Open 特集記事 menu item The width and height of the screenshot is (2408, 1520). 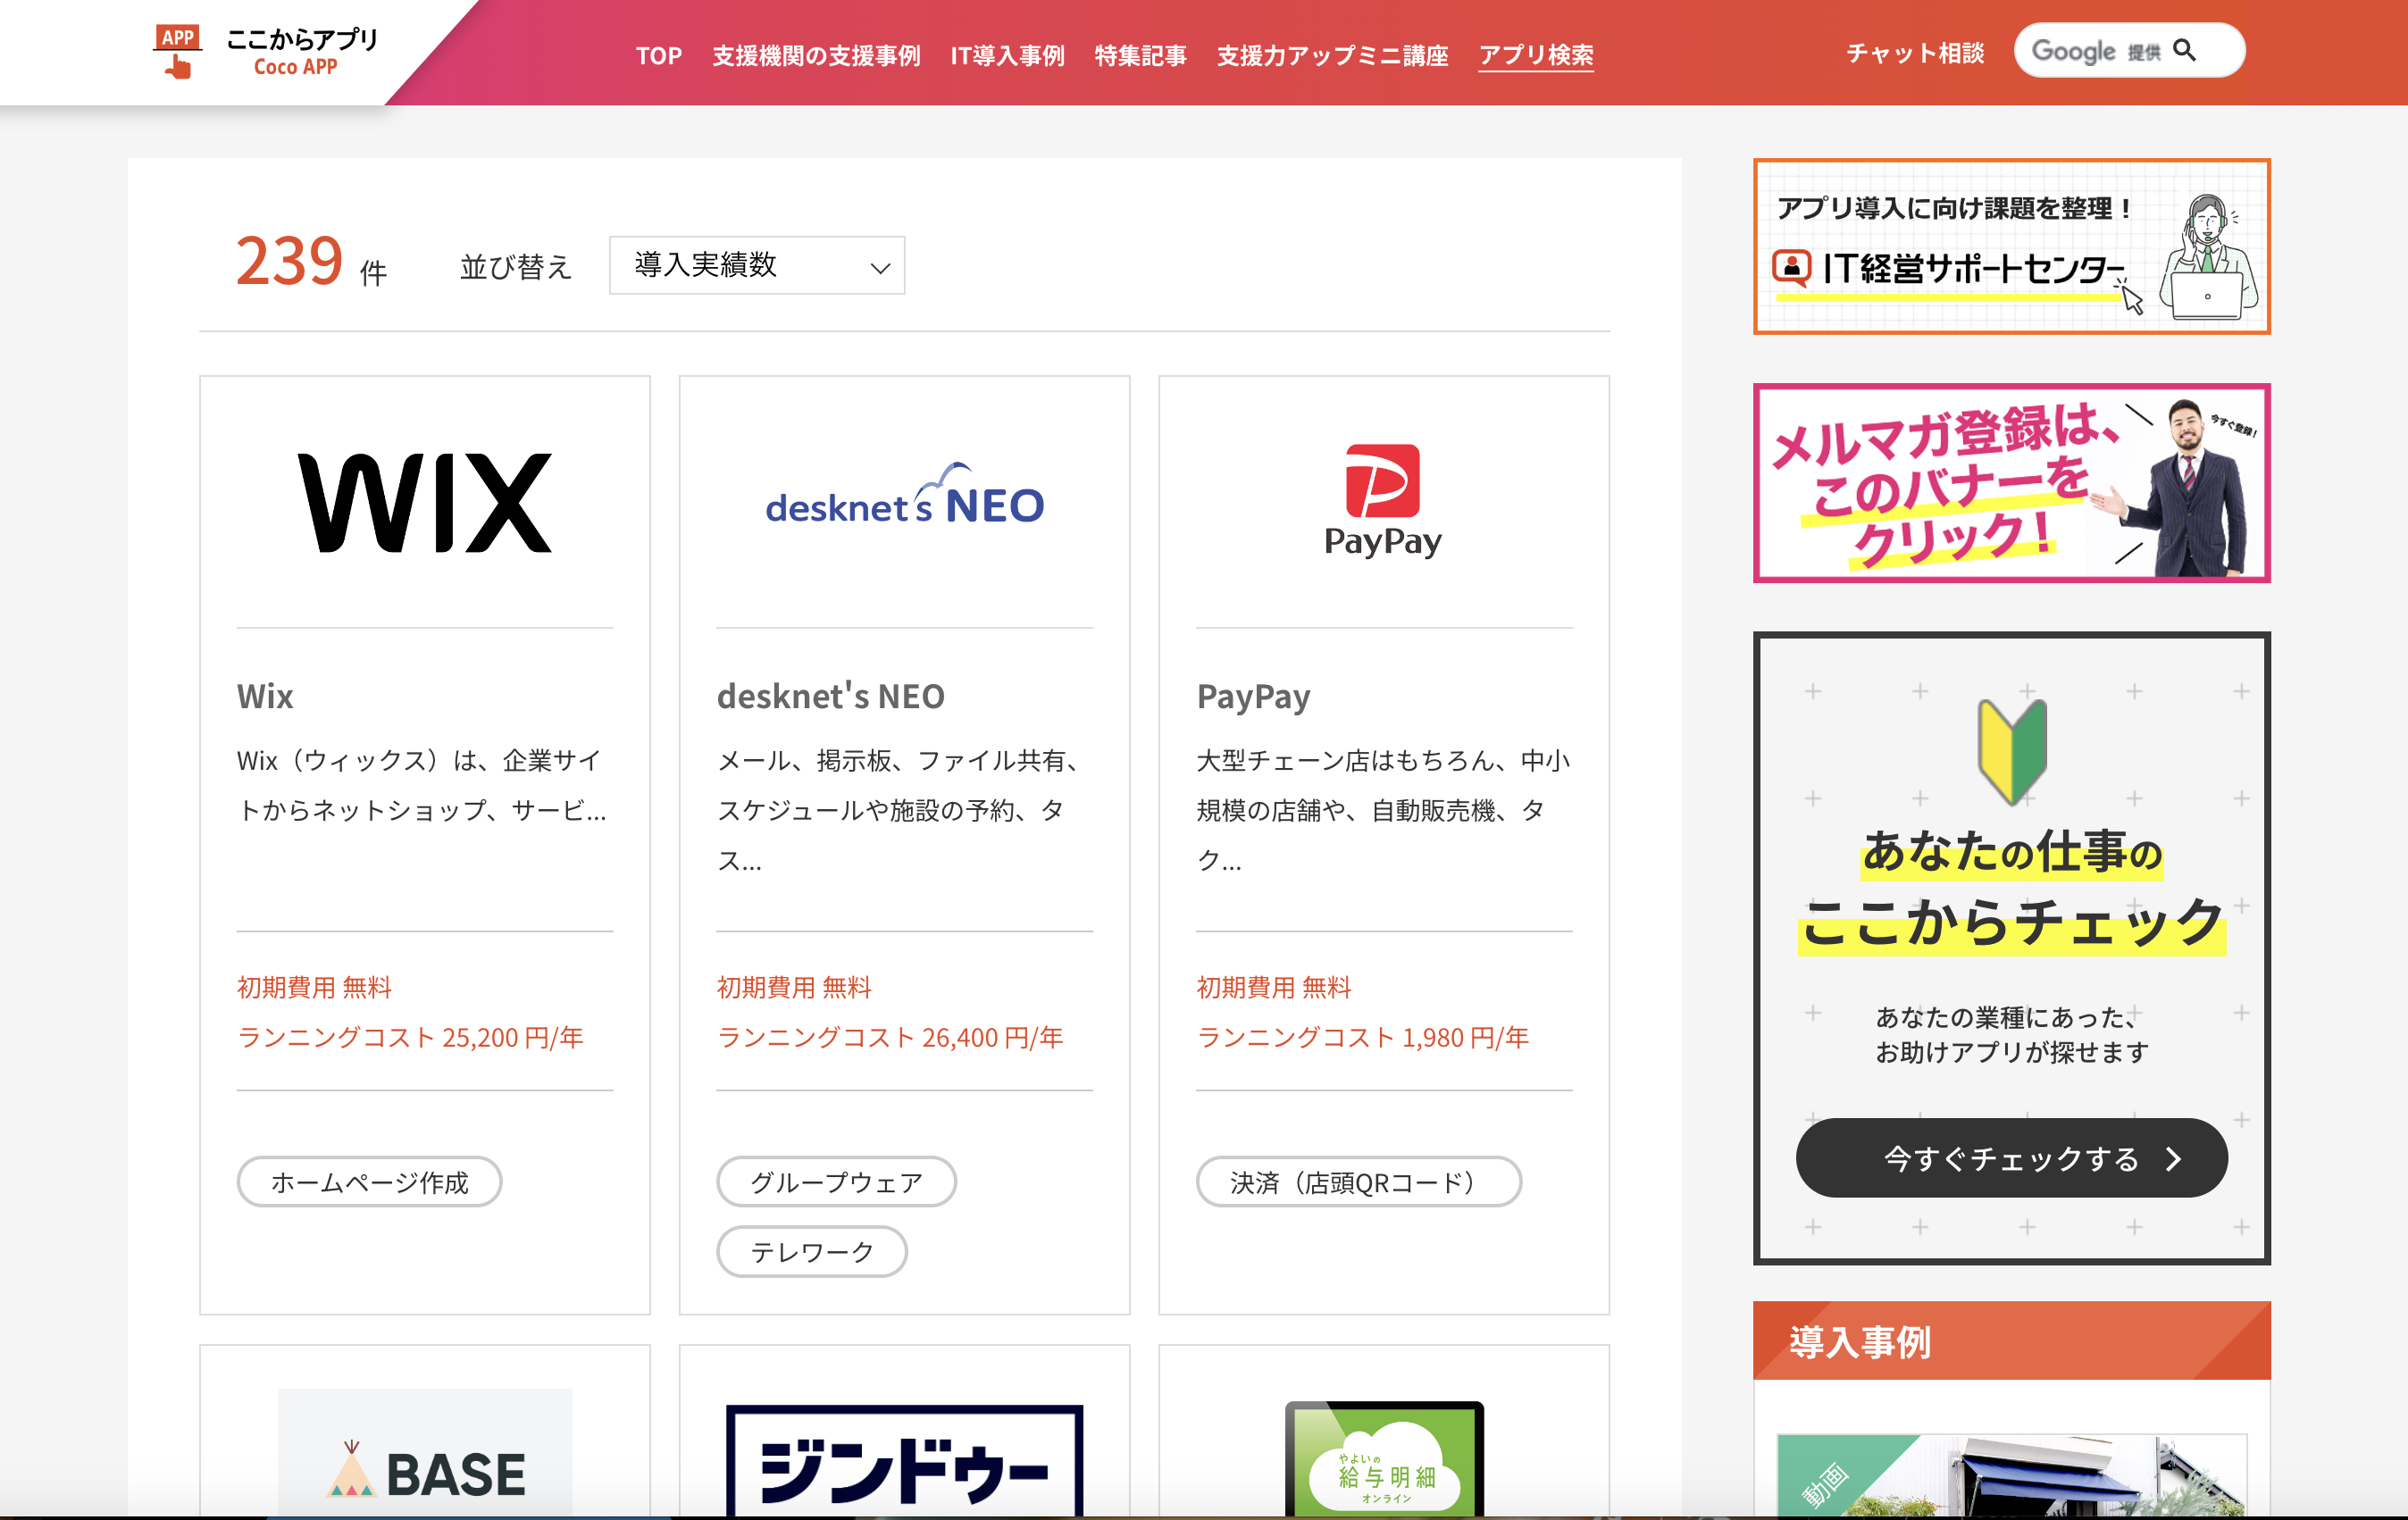click(1140, 55)
